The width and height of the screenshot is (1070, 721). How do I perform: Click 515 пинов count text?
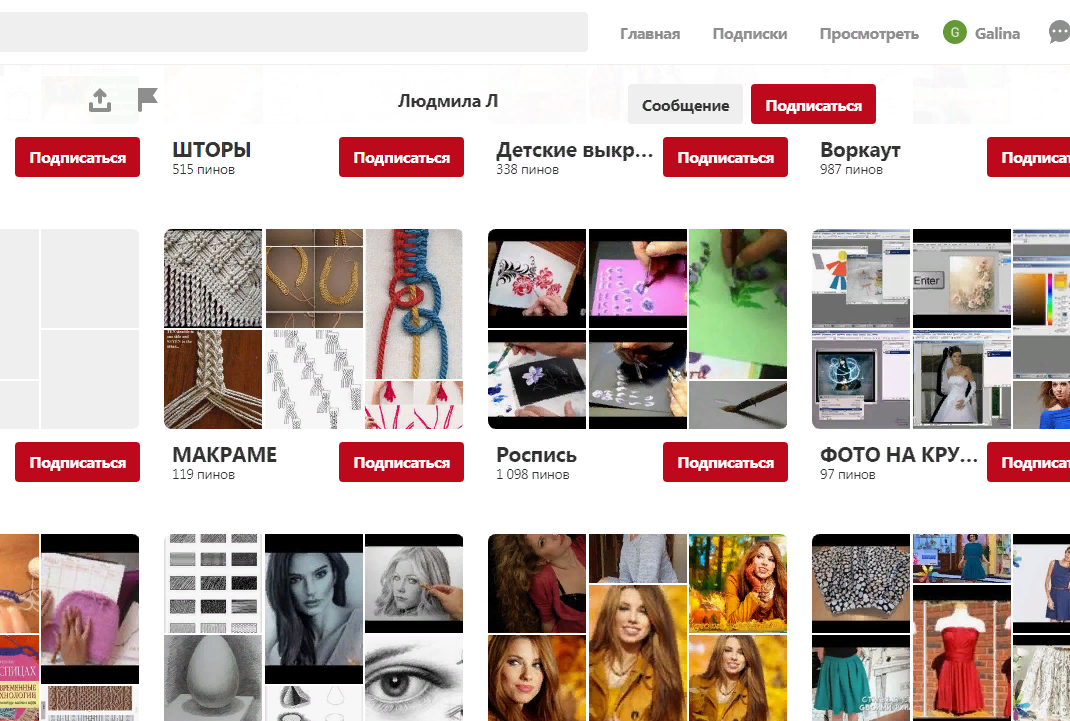(203, 169)
